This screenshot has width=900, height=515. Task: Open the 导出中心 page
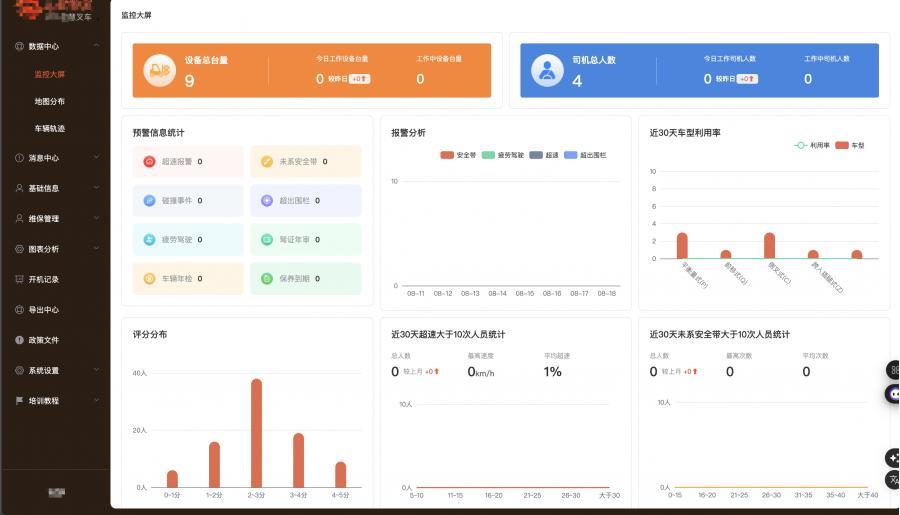[43, 310]
